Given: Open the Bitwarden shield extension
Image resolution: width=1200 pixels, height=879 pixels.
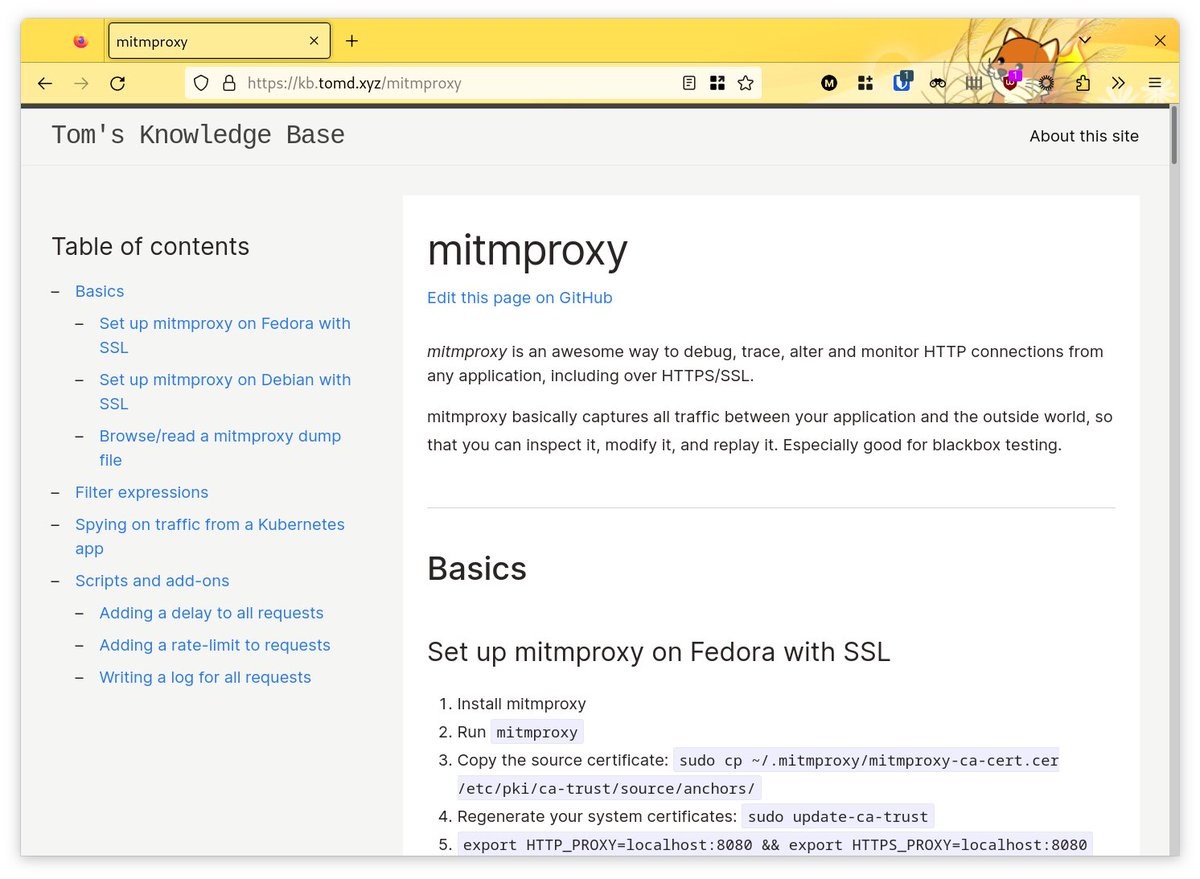Looking at the screenshot, I should click(902, 82).
